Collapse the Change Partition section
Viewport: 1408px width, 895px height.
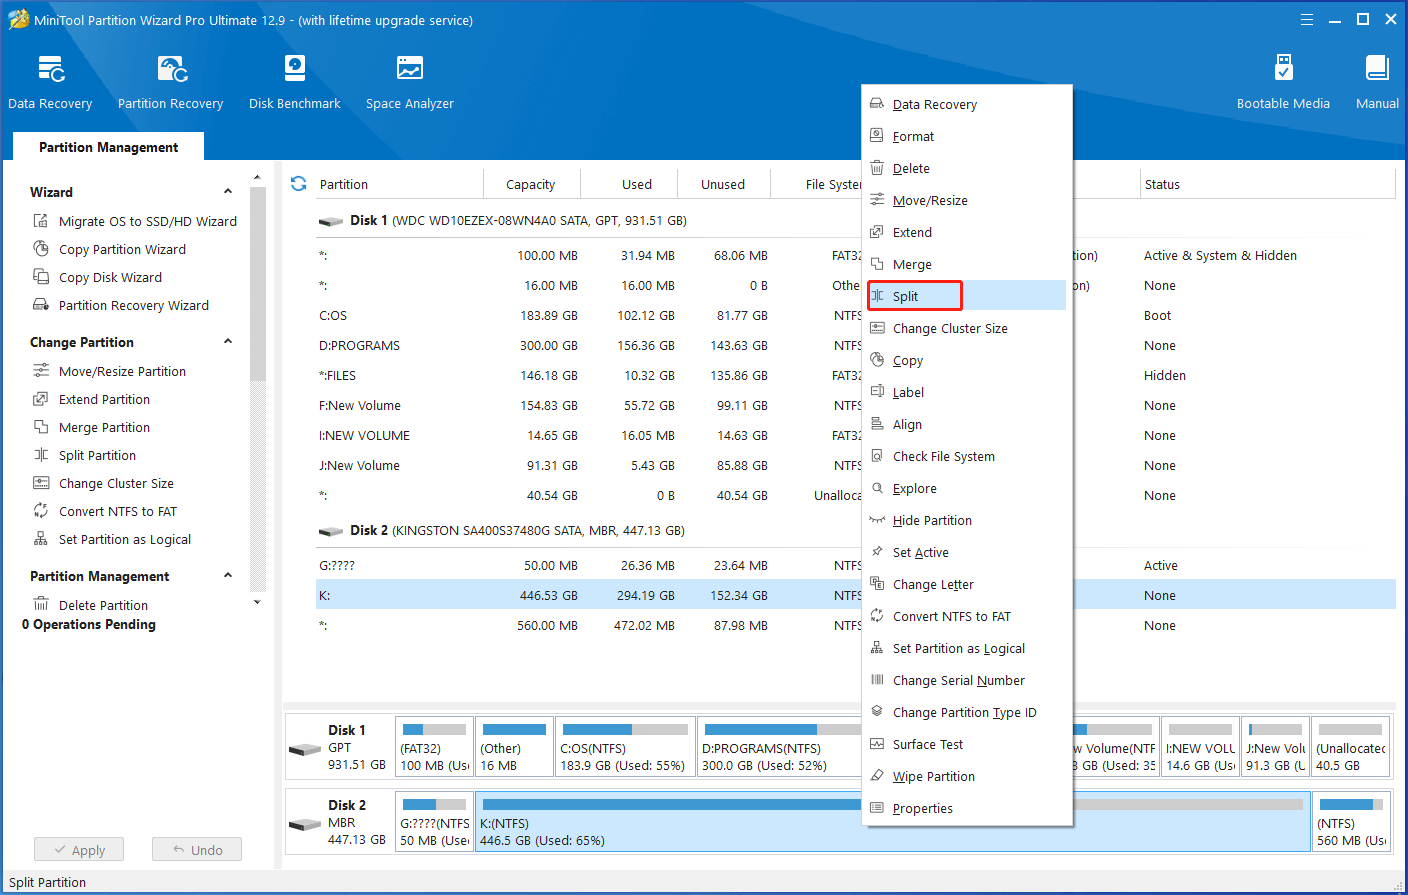click(228, 341)
